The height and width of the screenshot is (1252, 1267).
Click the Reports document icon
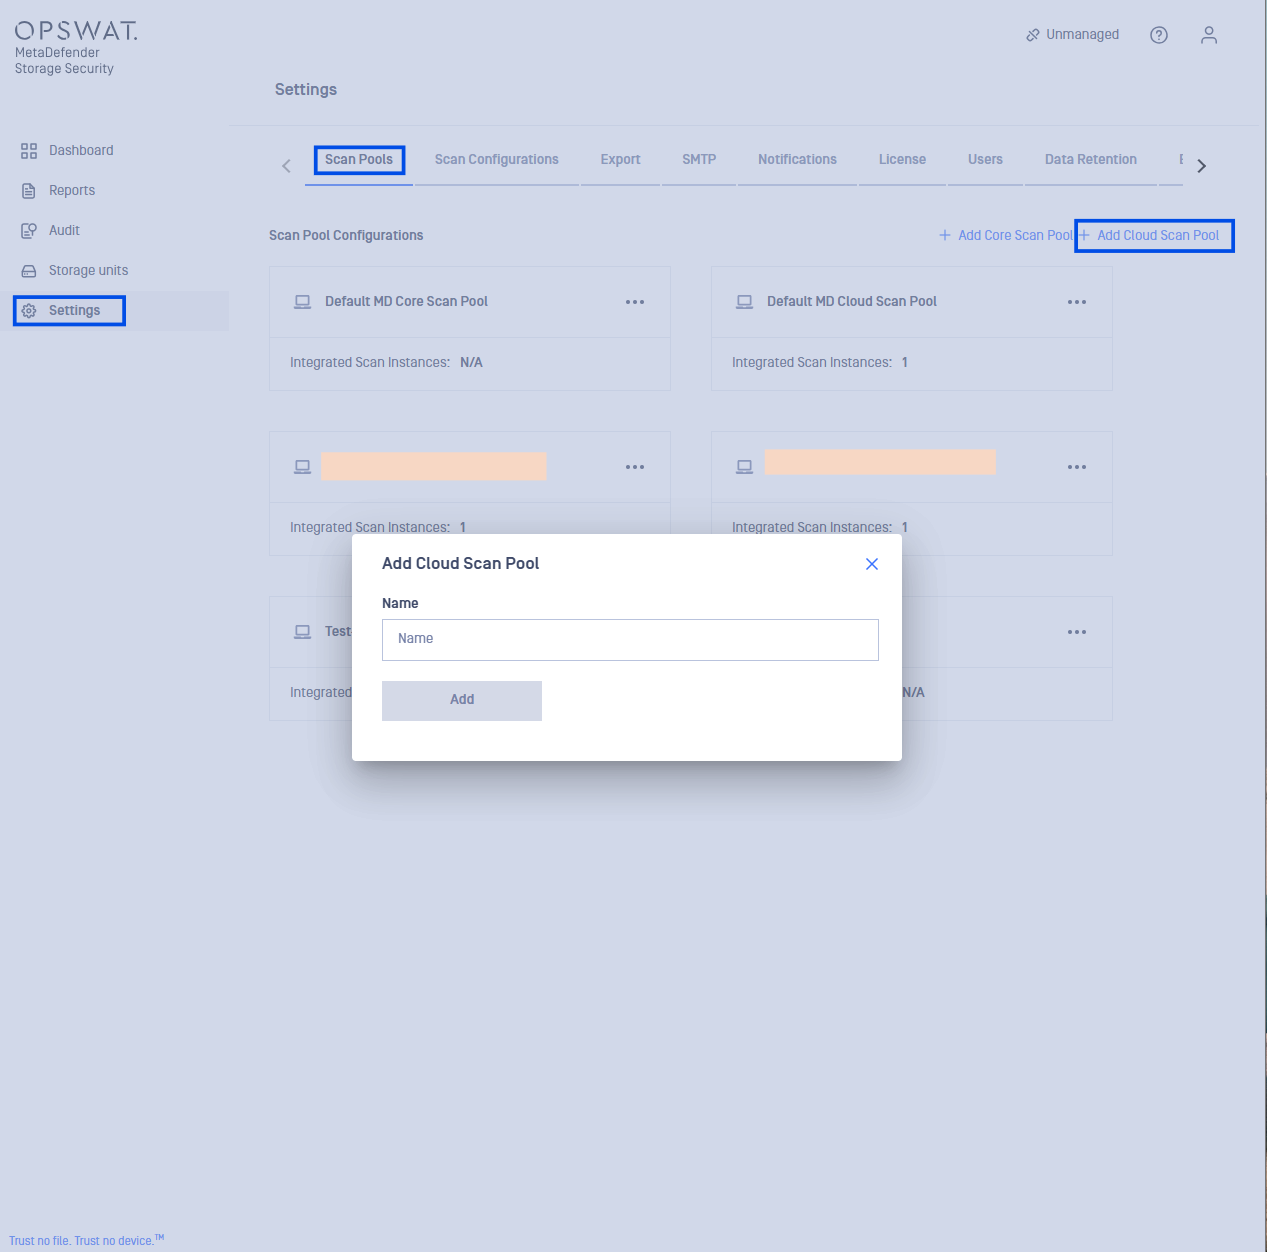29,191
